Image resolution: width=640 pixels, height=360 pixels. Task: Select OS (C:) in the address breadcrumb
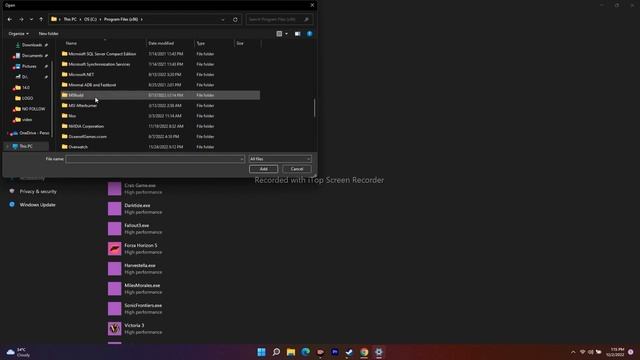[90, 19]
